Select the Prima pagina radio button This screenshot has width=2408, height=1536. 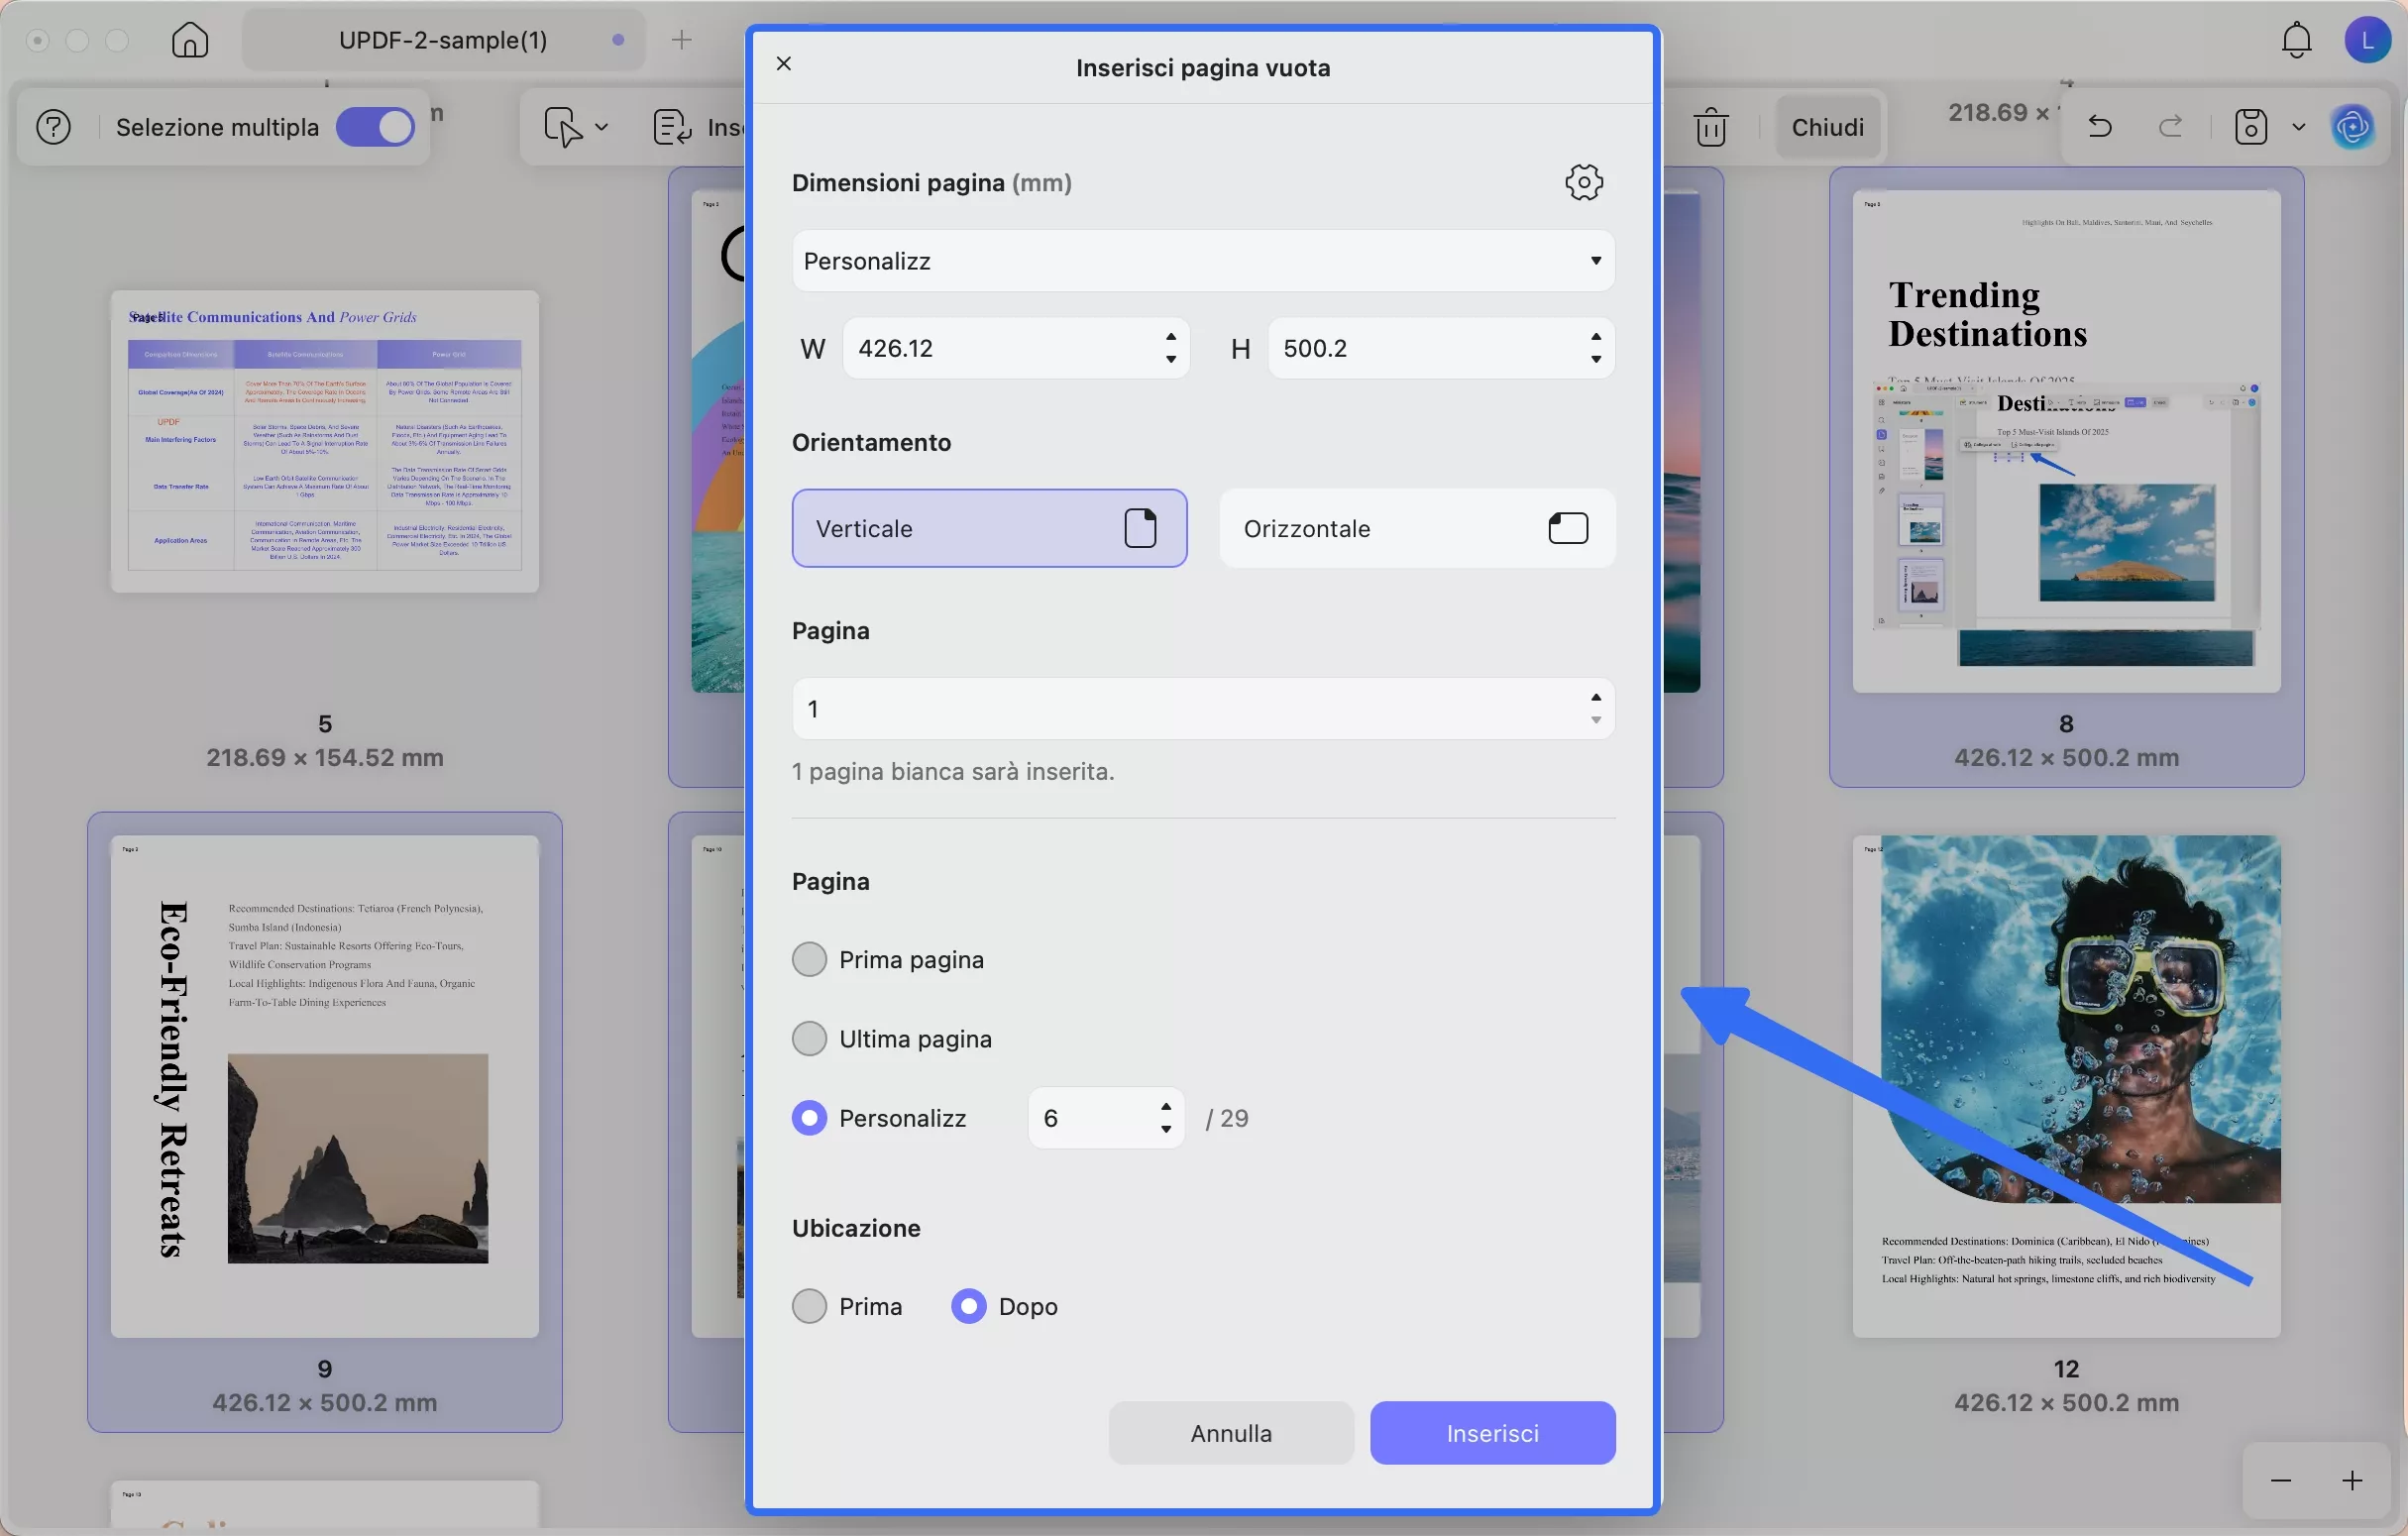809,960
